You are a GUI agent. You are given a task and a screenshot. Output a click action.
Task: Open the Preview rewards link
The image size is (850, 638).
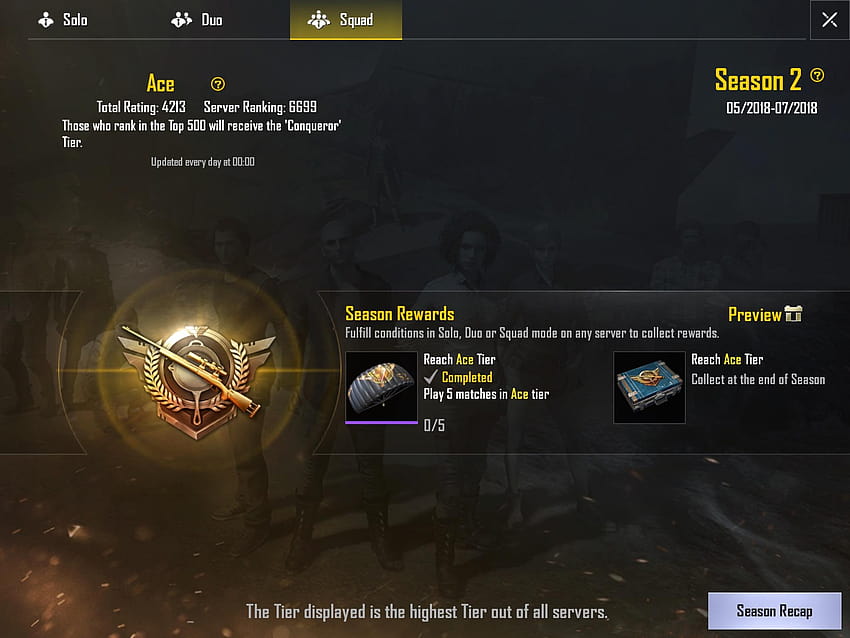click(x=754, y=314)
